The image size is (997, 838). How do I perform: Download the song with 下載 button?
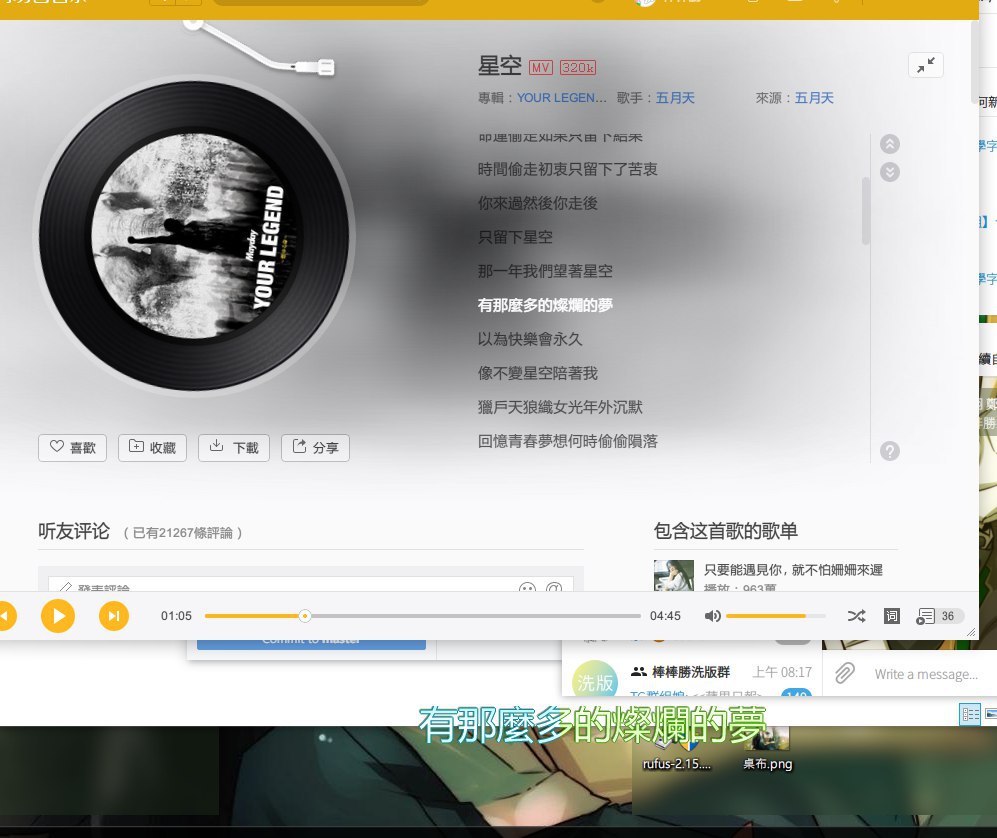(x=234, y=448)
